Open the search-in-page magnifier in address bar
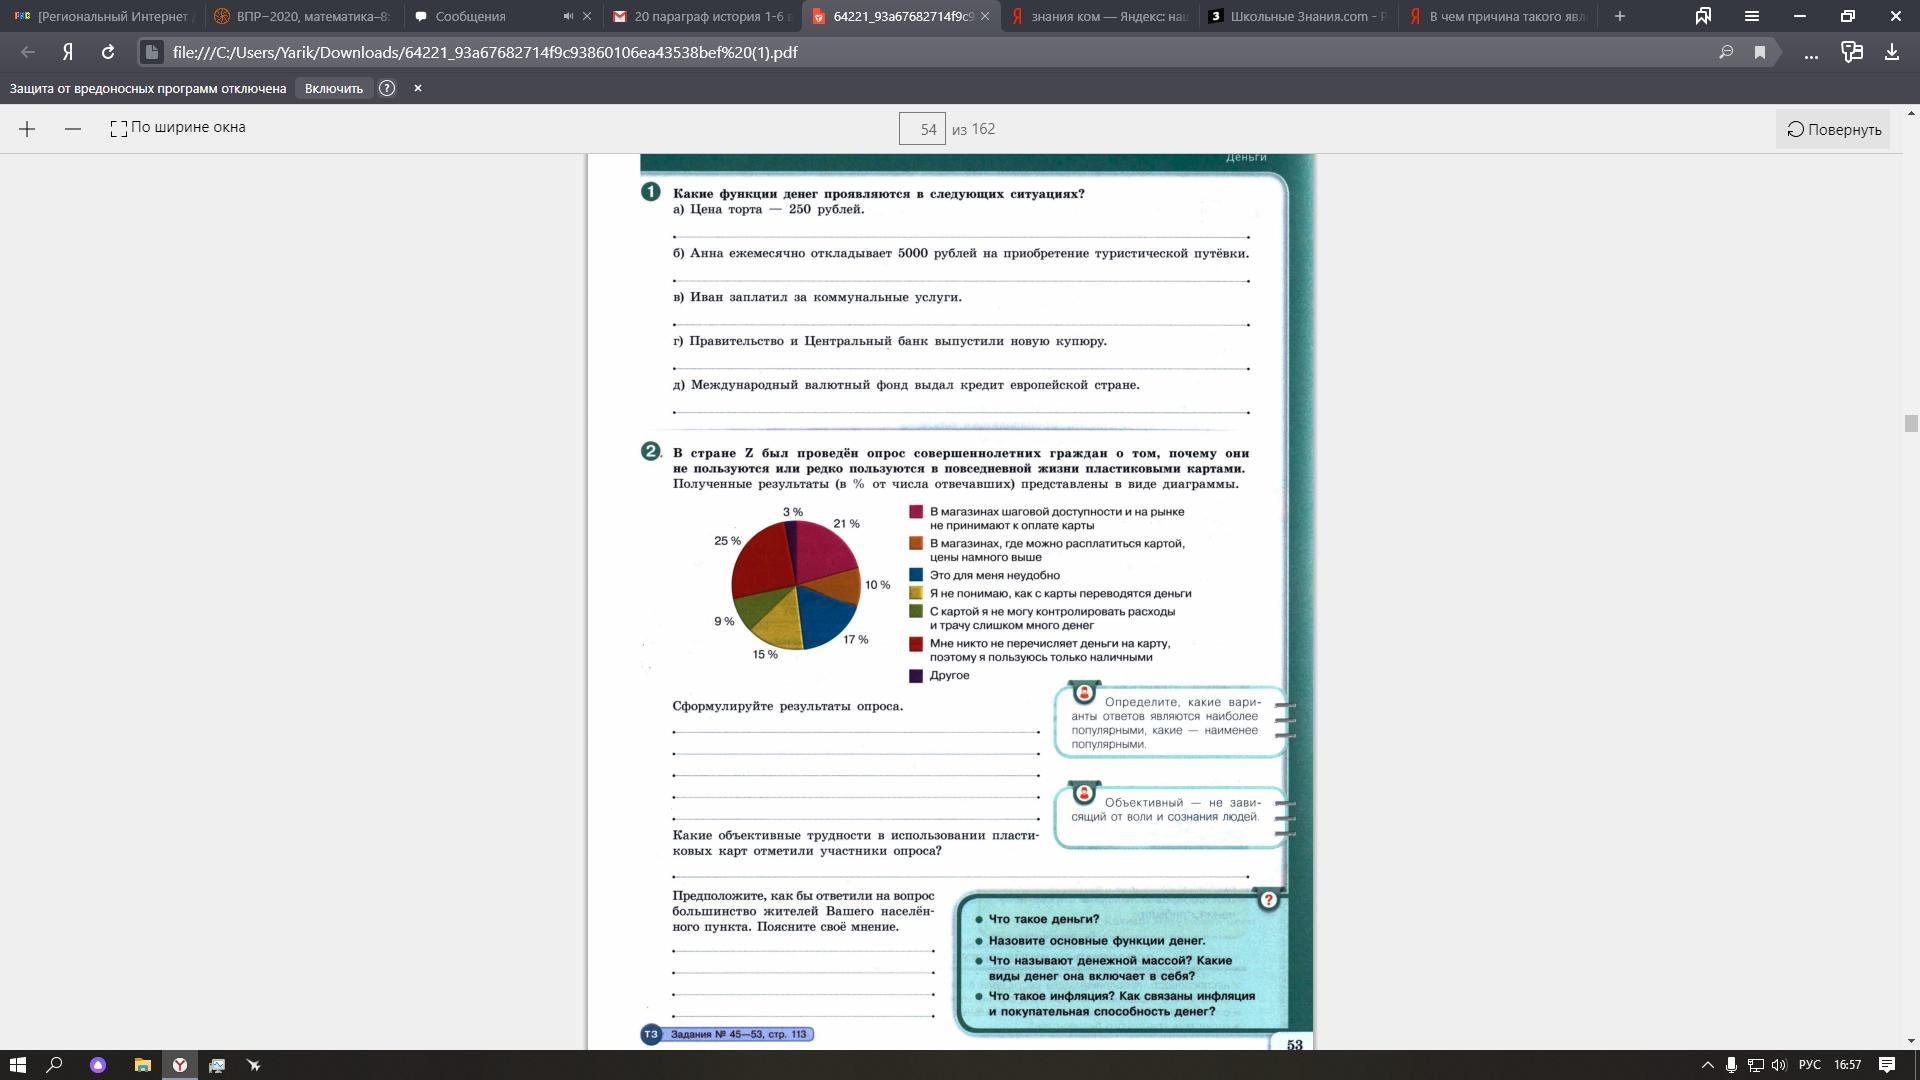The image size is (1920, 1080). 1725,52
